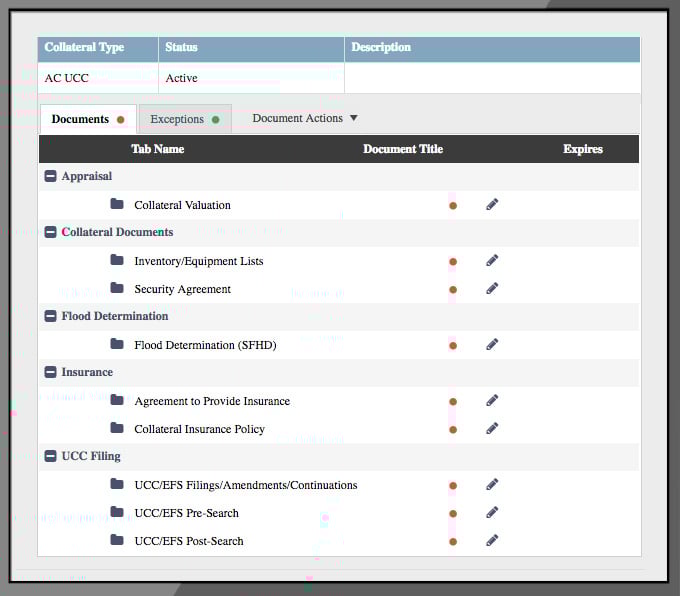
Task: Collapse the Flood Determination section
Action: coord(51,316)
